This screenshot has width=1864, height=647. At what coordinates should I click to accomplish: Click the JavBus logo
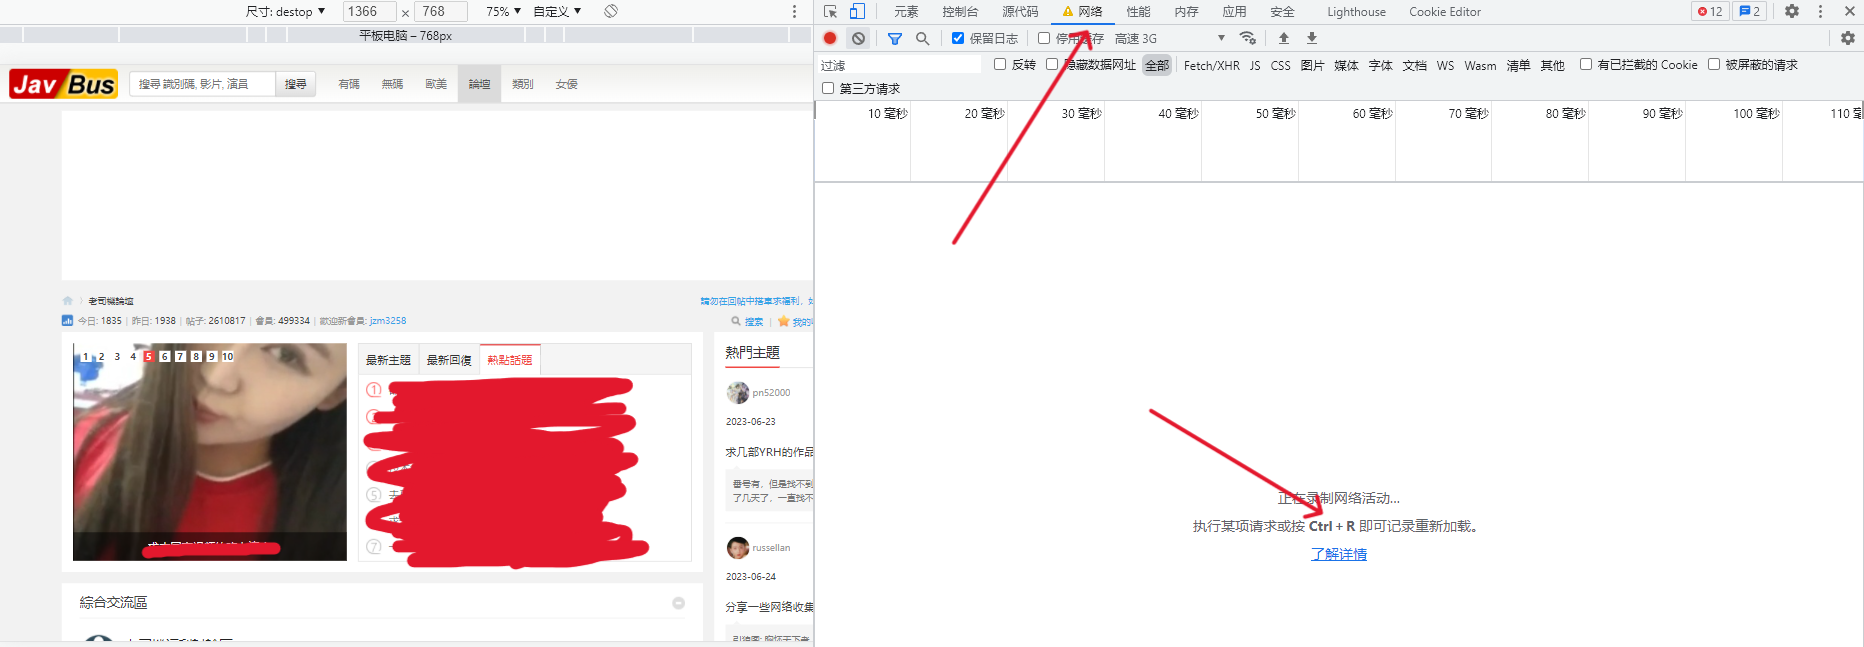(63, 84)
